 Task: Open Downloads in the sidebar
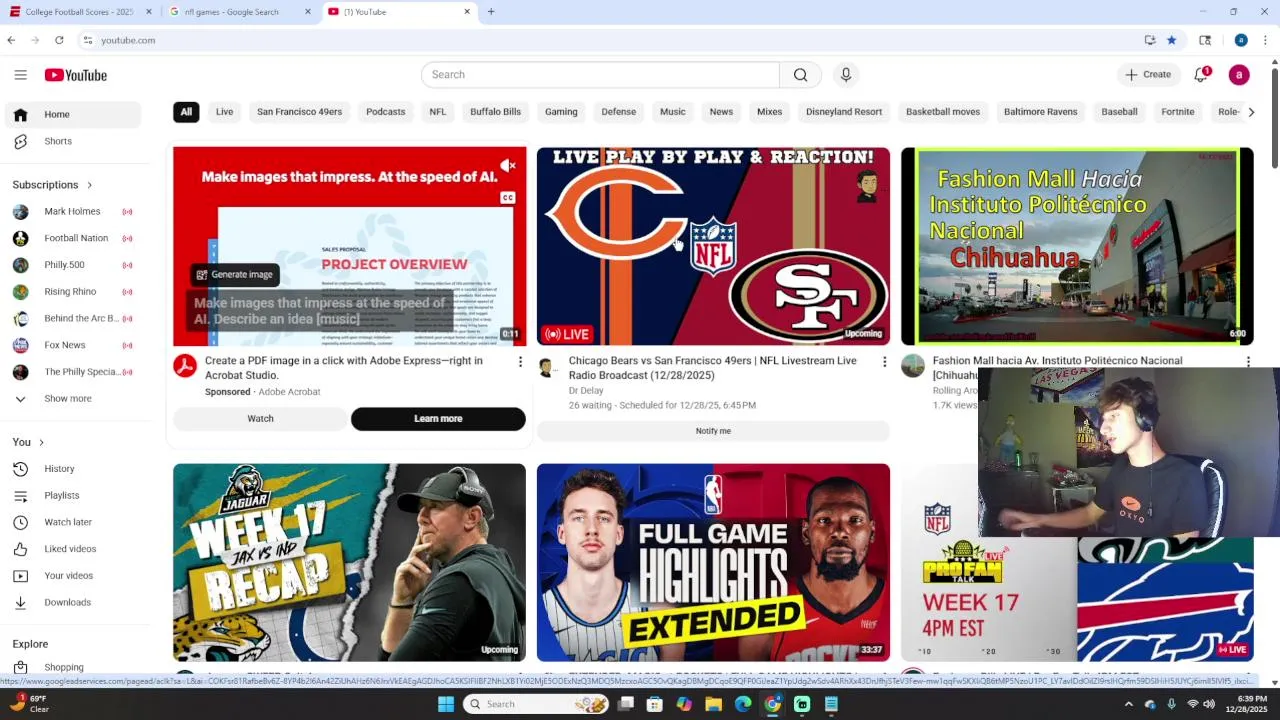point(67,602)
